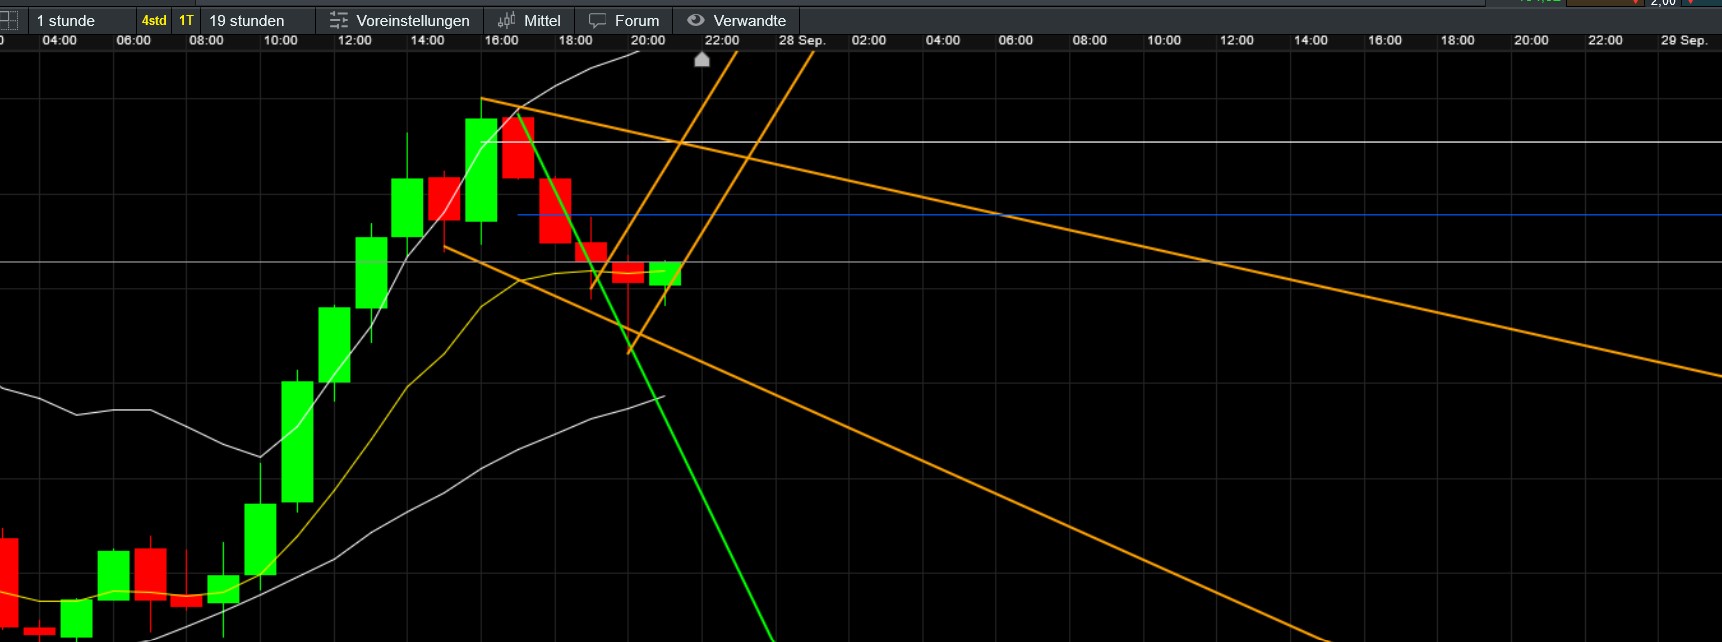Open the Forum discussion button

tap(624, 20)
